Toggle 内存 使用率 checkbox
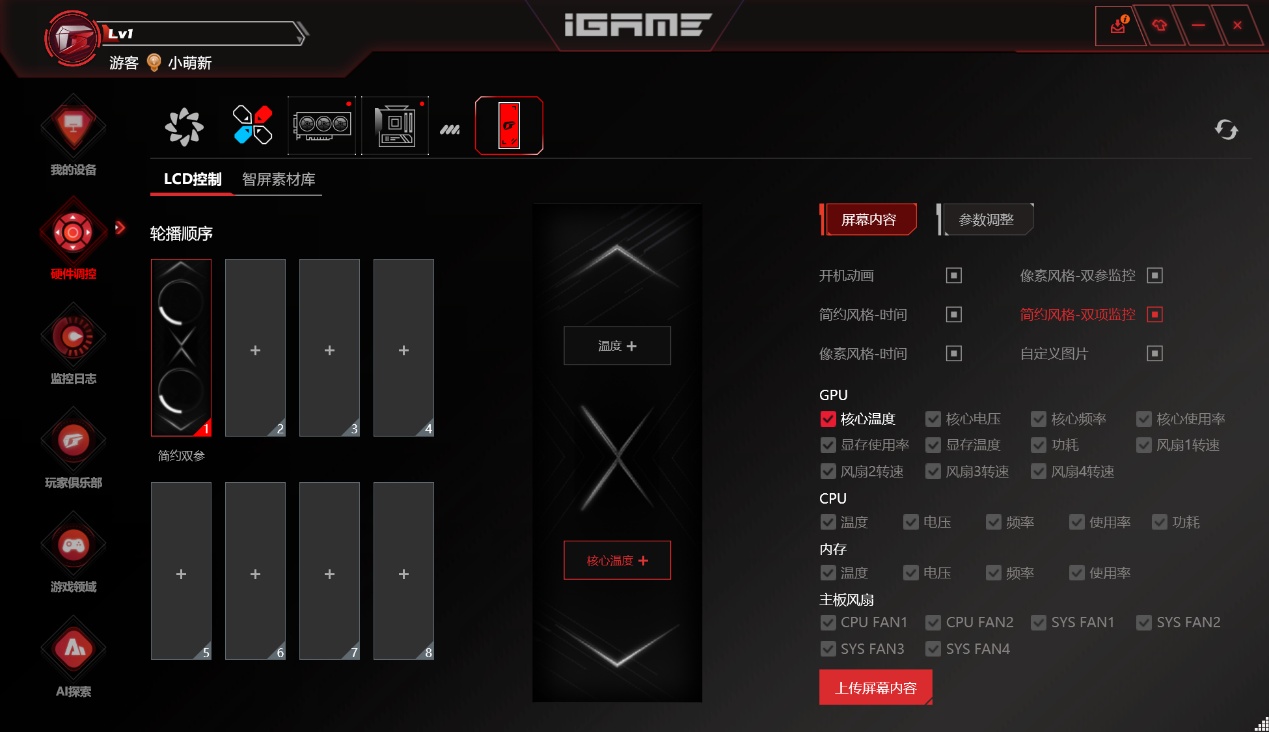 coord(1076,573)
